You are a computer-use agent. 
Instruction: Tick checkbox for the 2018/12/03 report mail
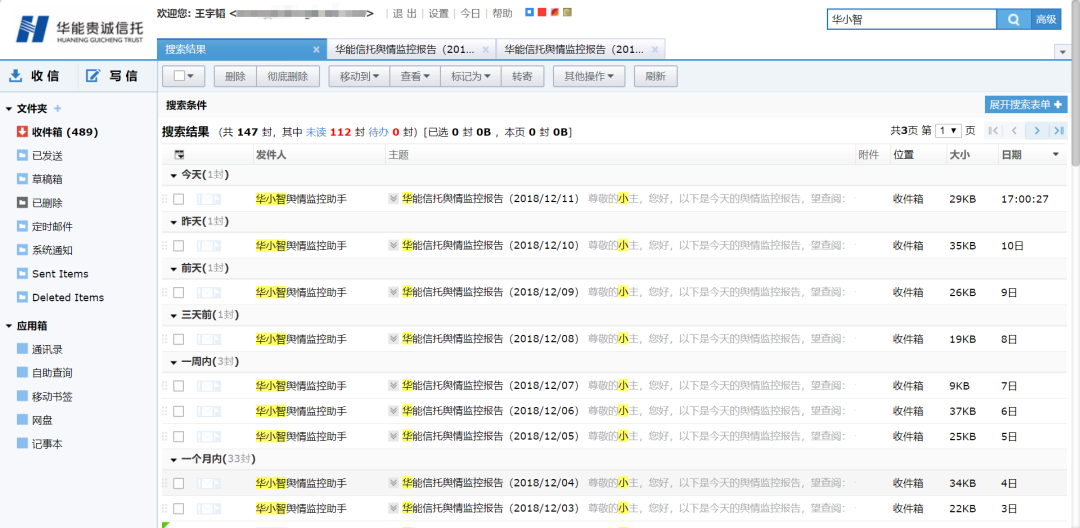point(178,509)
